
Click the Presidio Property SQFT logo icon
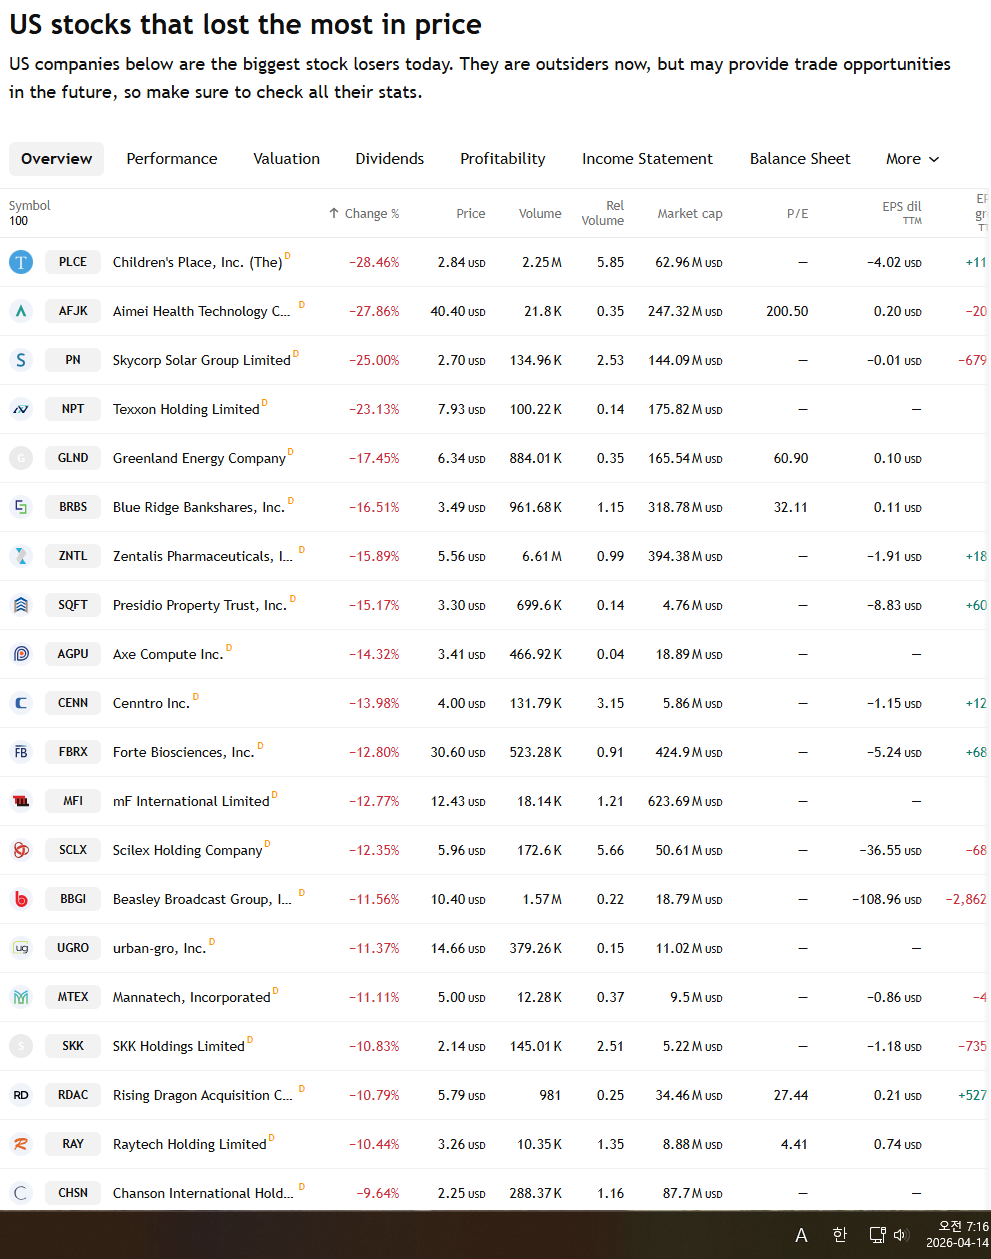tap(21, 605)
